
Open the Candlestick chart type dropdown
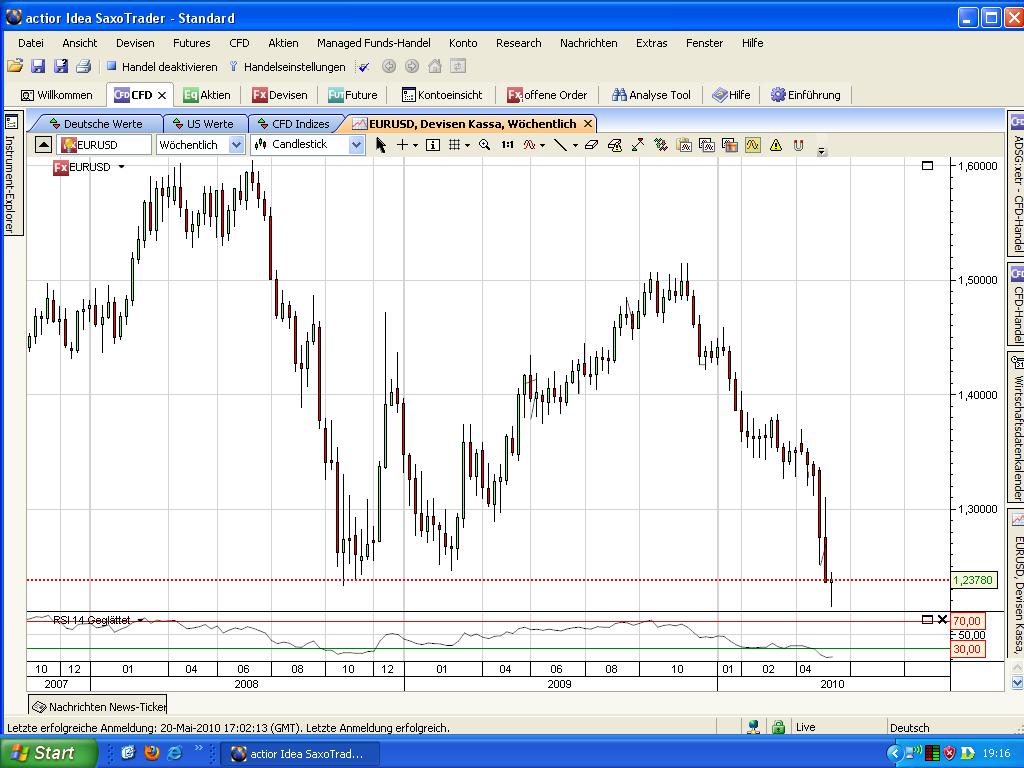(x=356, y=145)
